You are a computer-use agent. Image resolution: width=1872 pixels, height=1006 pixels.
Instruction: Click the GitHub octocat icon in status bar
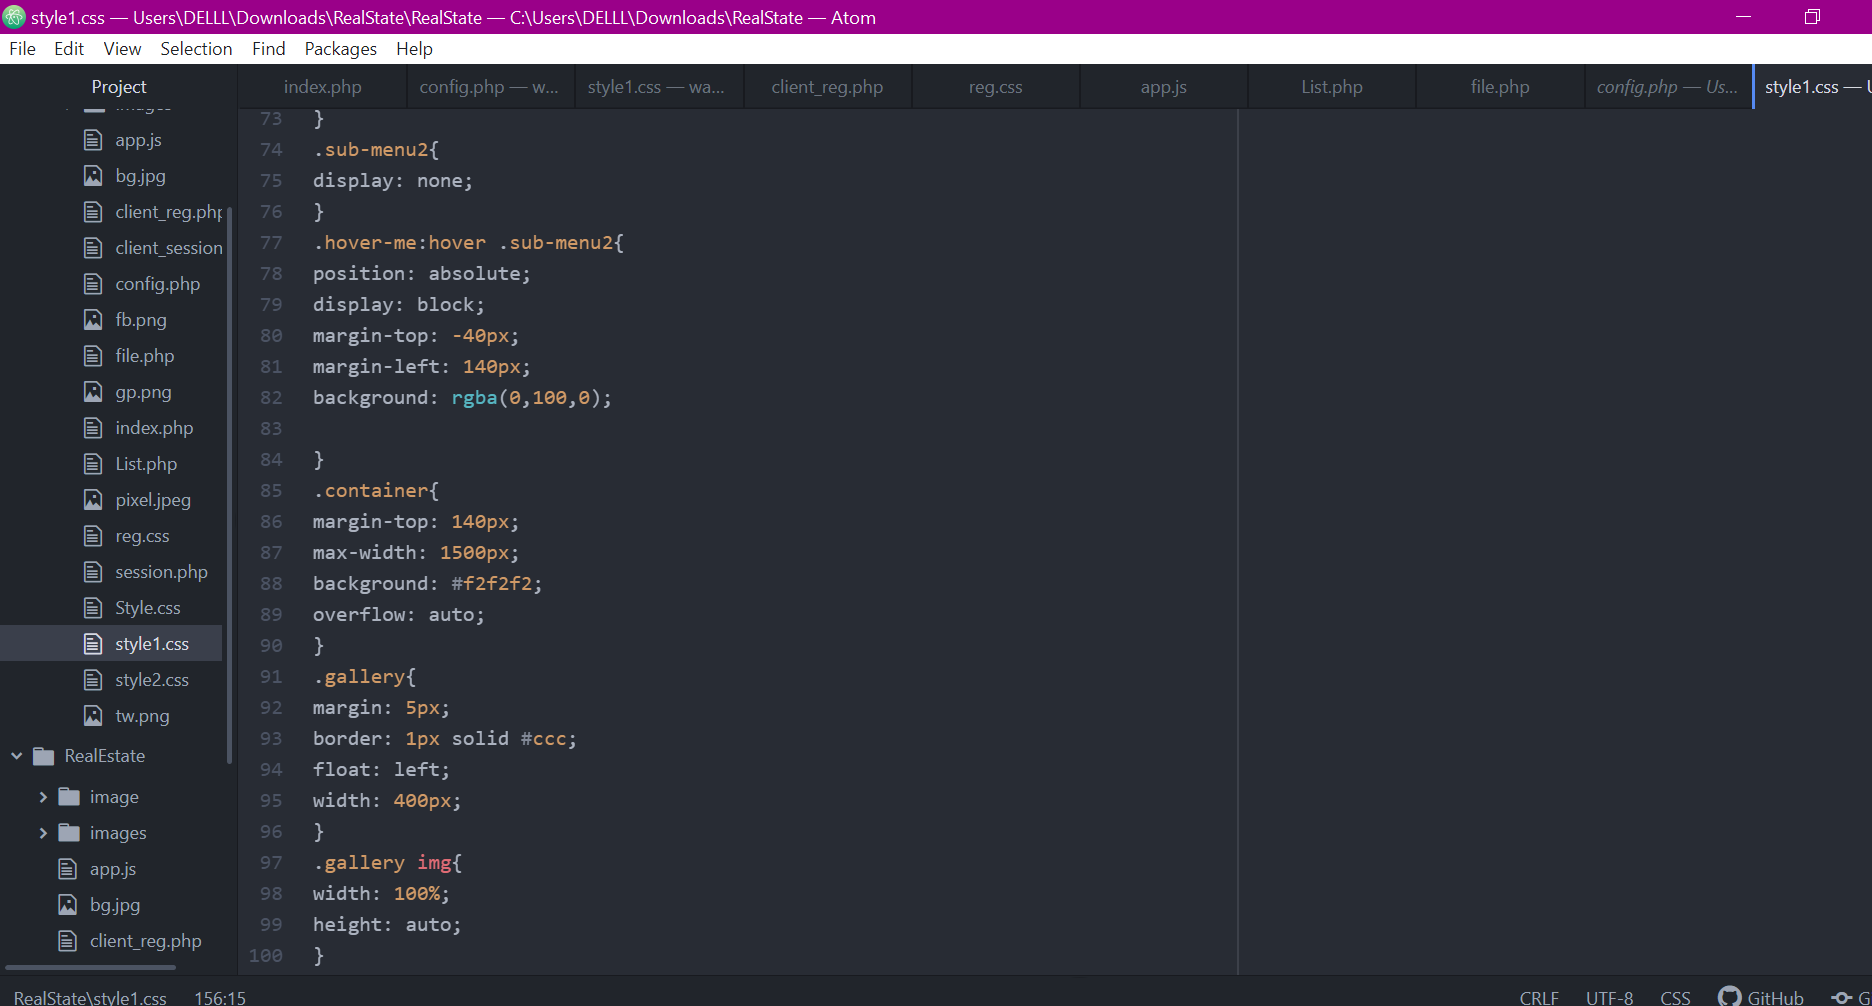(1729, 997)
